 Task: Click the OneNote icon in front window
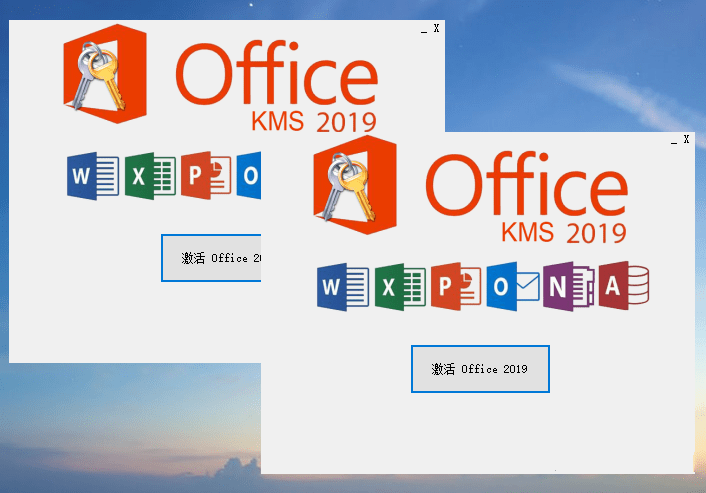569,286
